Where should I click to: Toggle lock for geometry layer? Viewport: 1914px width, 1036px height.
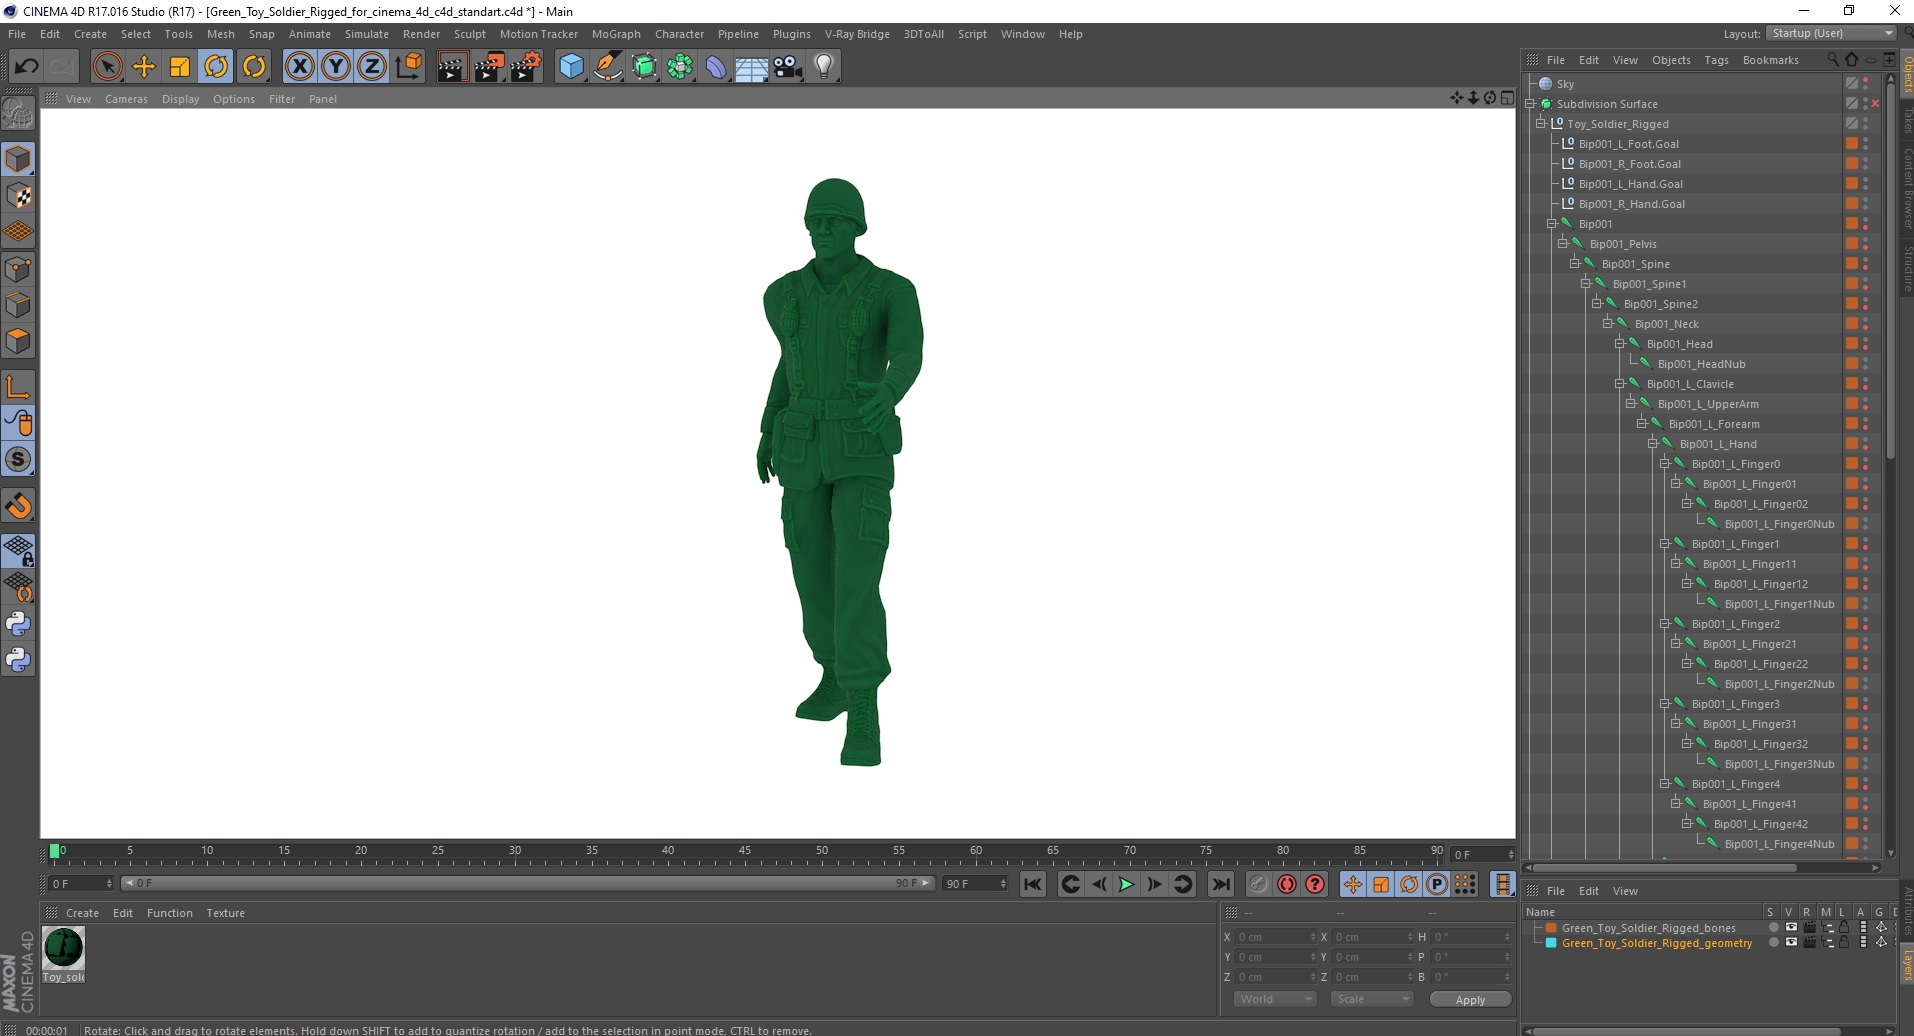click(1844, 942)
